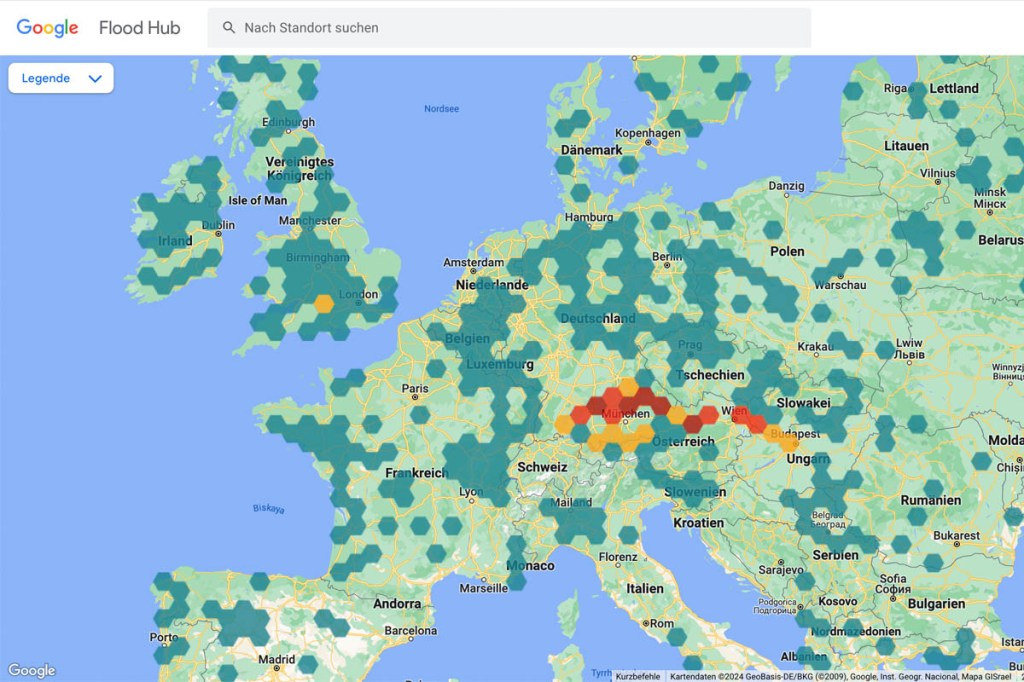The image size is (1024, 682).
Task: Click the Paris city label
Action: [415, 388]
